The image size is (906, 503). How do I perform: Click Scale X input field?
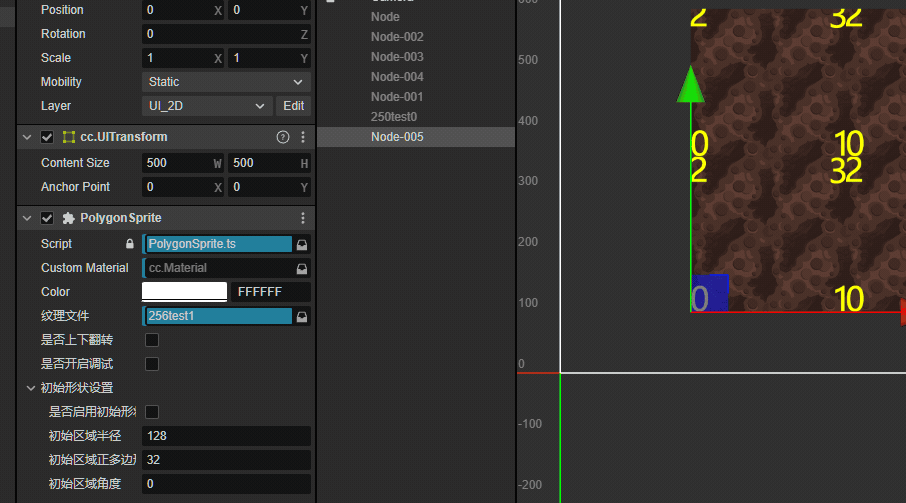pos(183,58)
